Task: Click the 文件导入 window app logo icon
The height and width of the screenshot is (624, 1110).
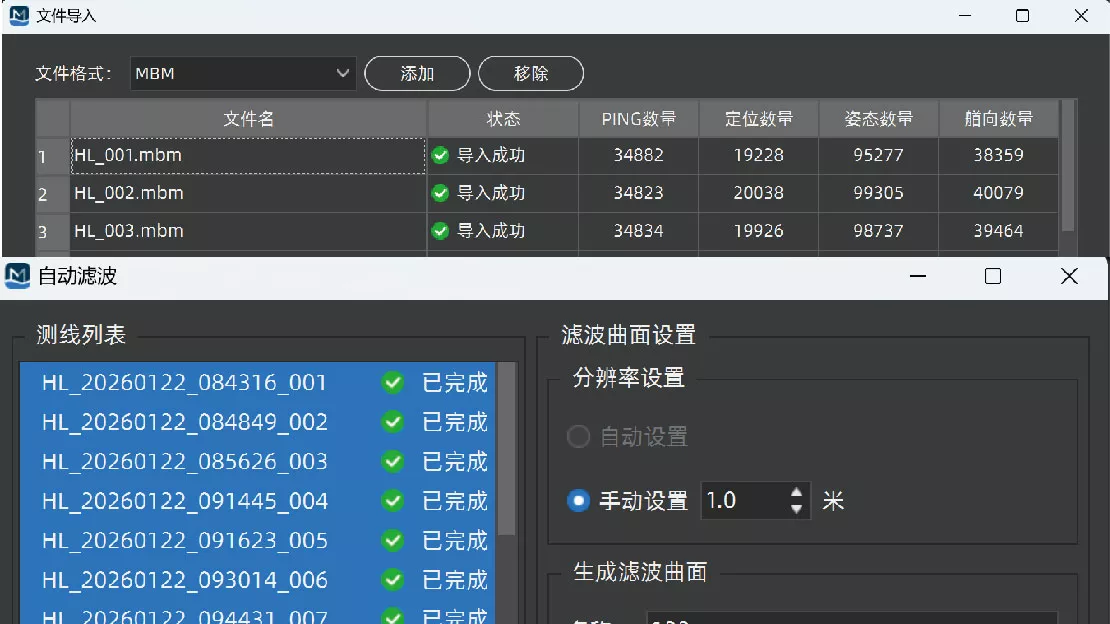Action: 19,16
